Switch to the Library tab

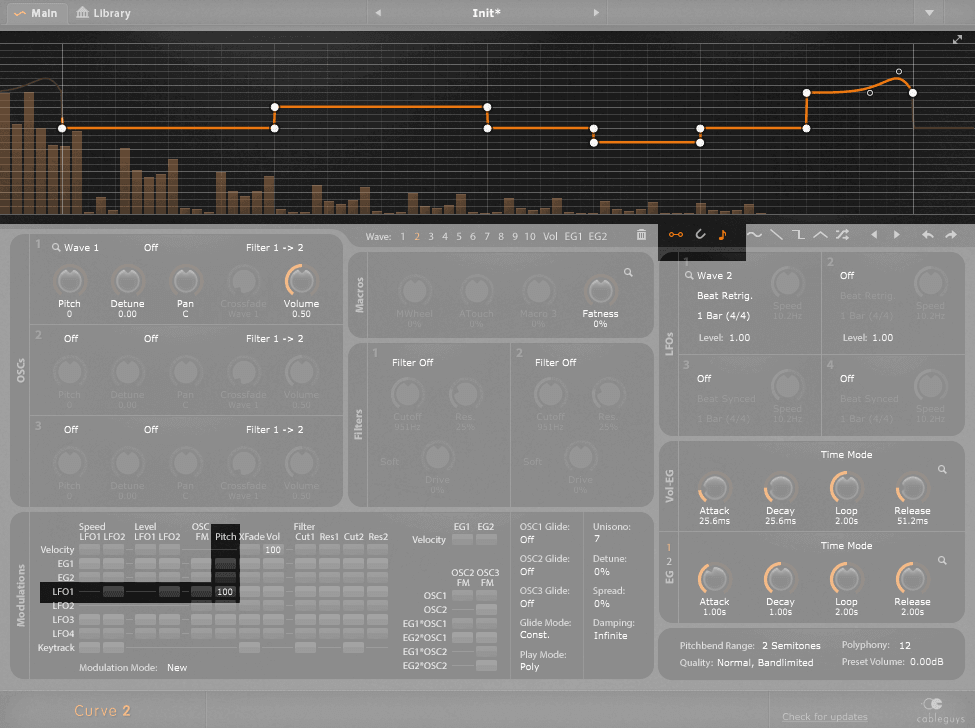[x=104, y=13]
